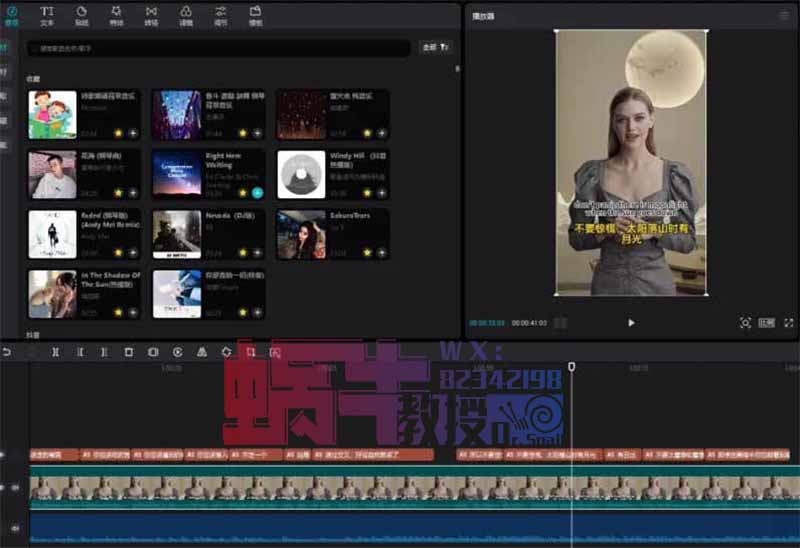The image size is (800, 548).
Task: Open the Filters tab icon
Action: point(186,15)
